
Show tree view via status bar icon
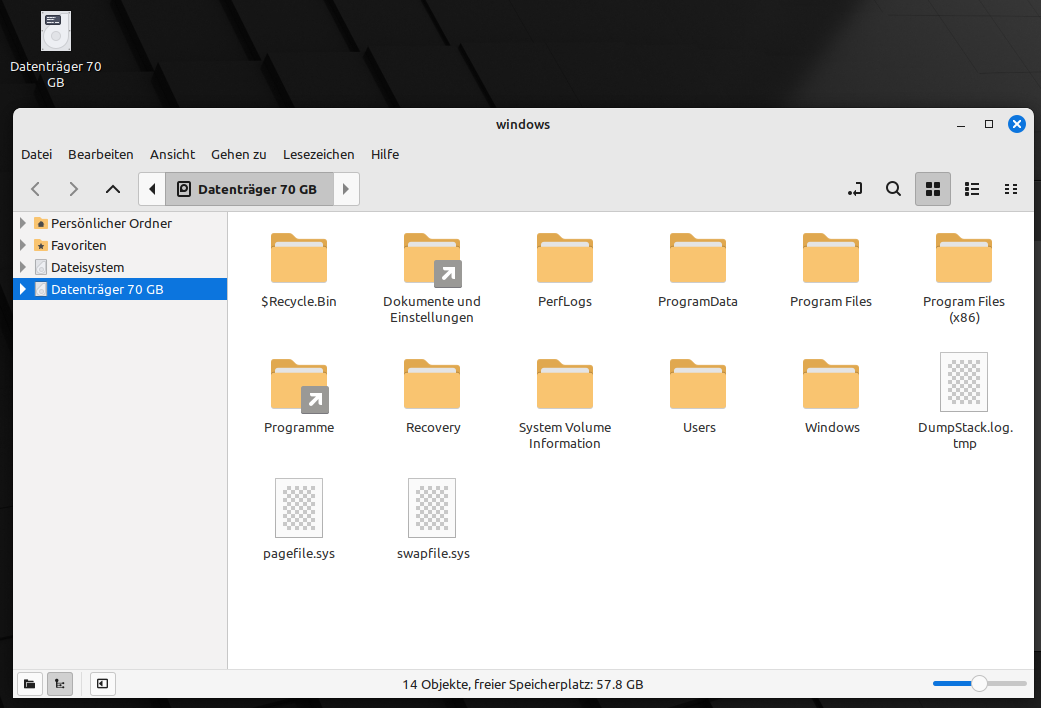pyautogui.click(x=60, y=684)
